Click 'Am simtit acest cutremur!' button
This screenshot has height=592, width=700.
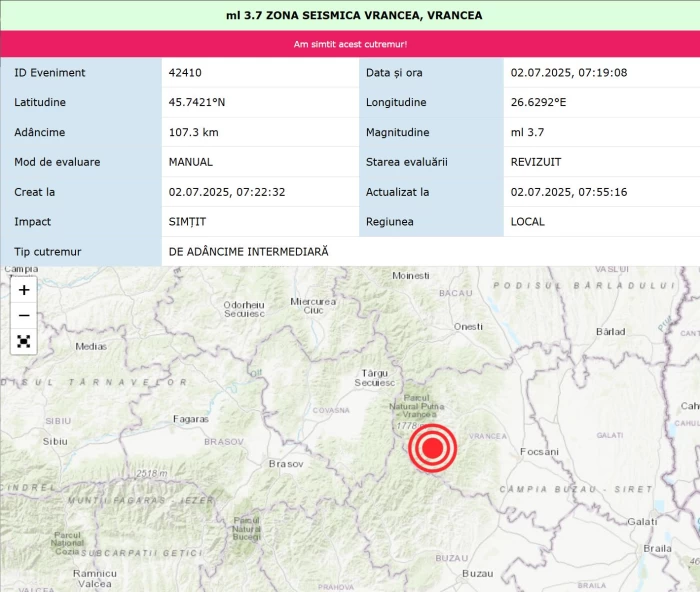pyautogui.click(x=350, y=44)
